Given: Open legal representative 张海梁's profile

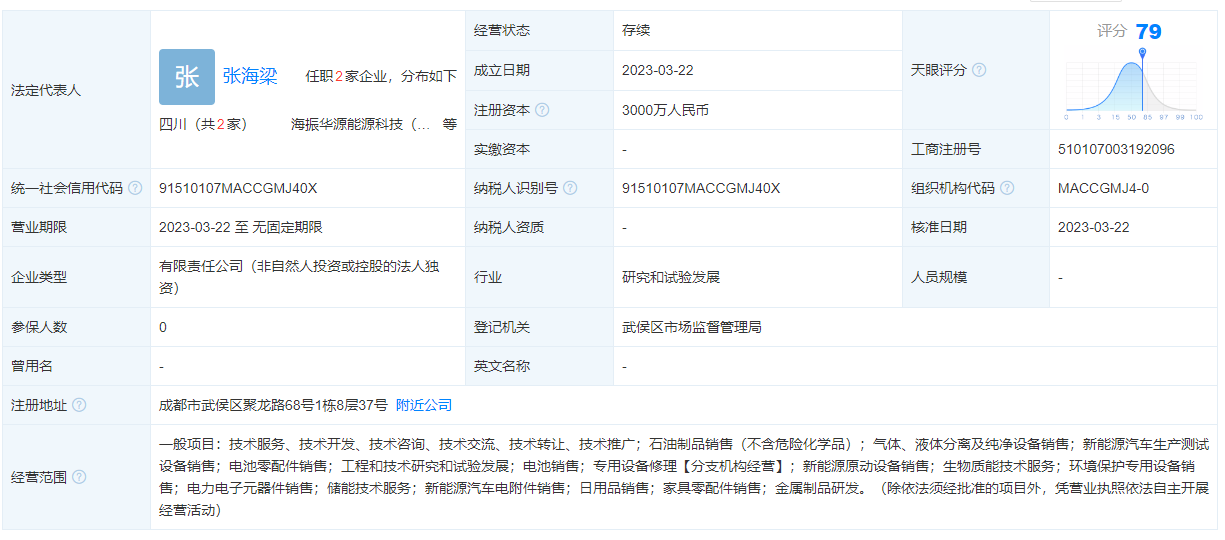Looking at the screenshot, I should pyautogui.click(x=249, y=76).
